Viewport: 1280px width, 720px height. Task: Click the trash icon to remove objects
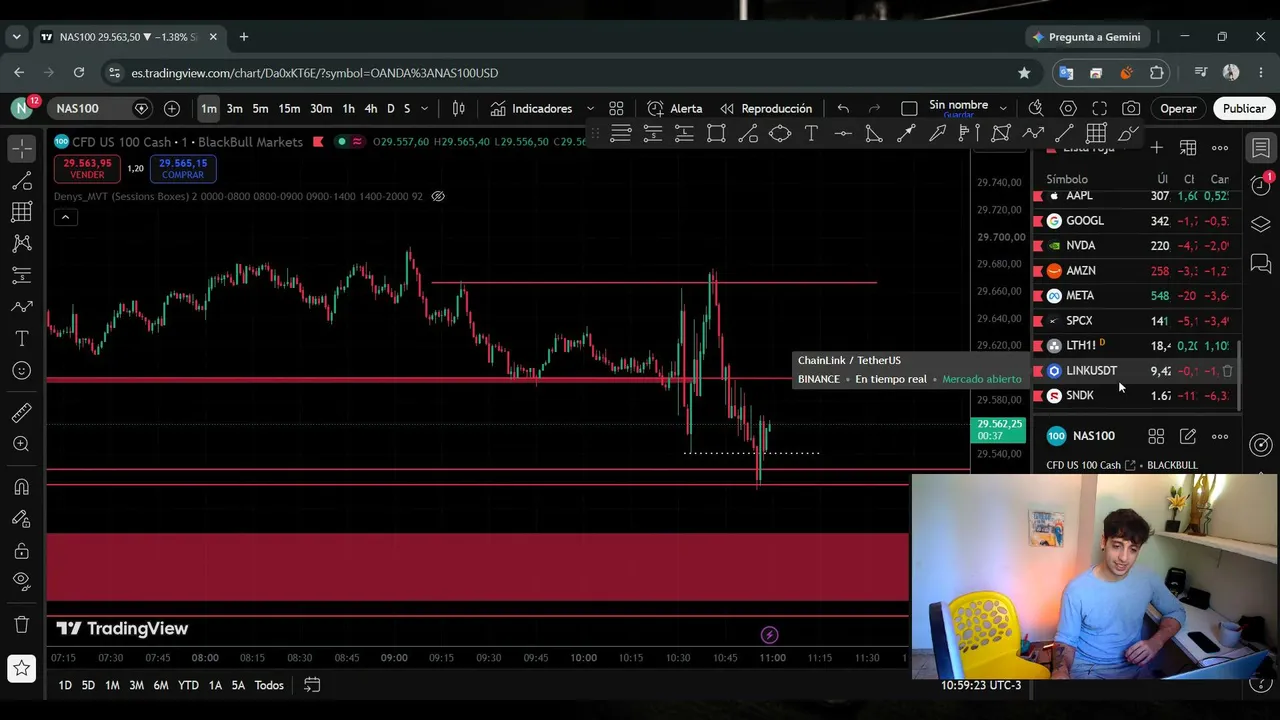pyautogui.click(x=22, y=625)
